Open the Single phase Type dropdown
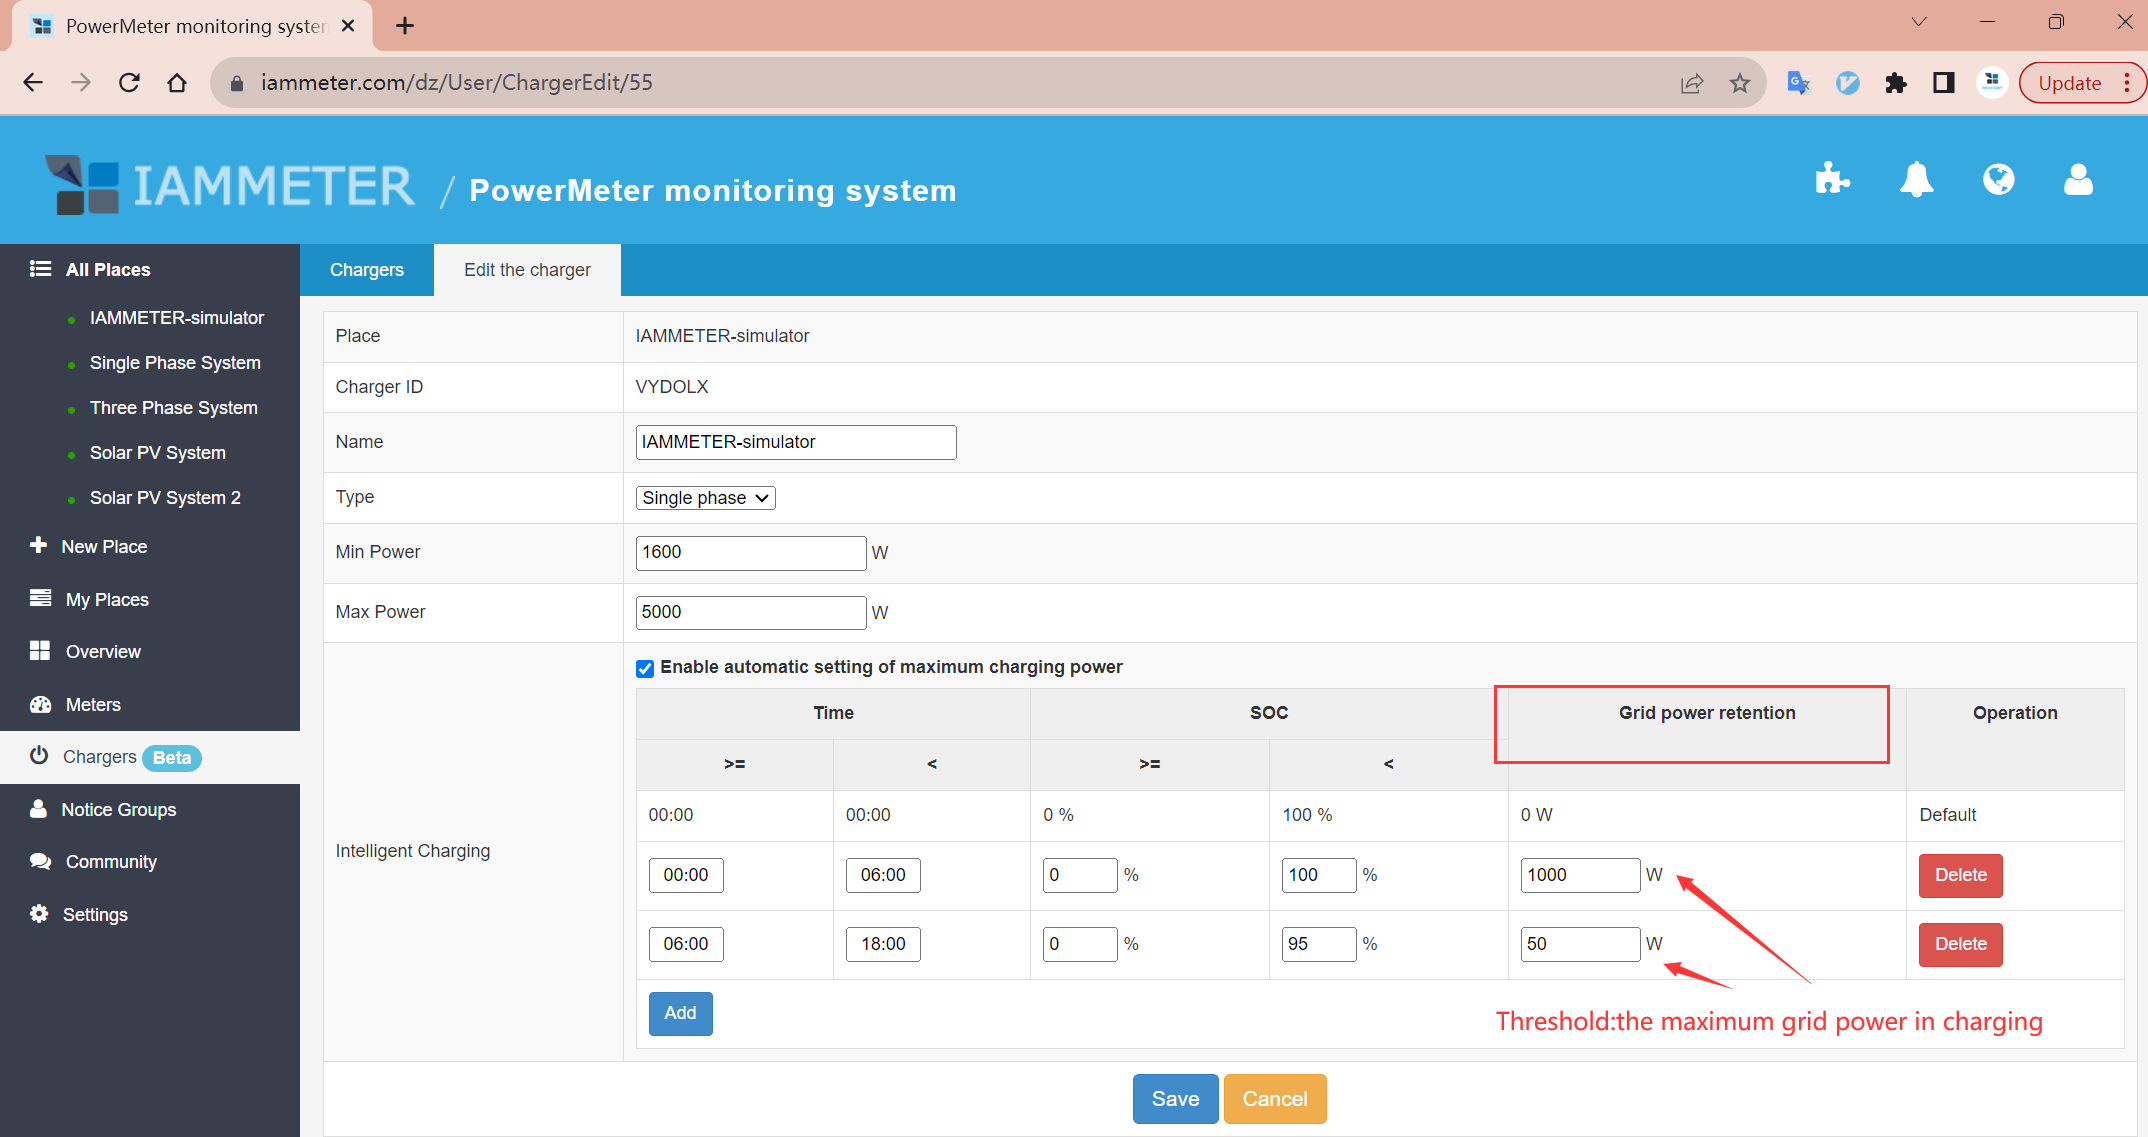2148x1137 pixels. coord(705,498)
